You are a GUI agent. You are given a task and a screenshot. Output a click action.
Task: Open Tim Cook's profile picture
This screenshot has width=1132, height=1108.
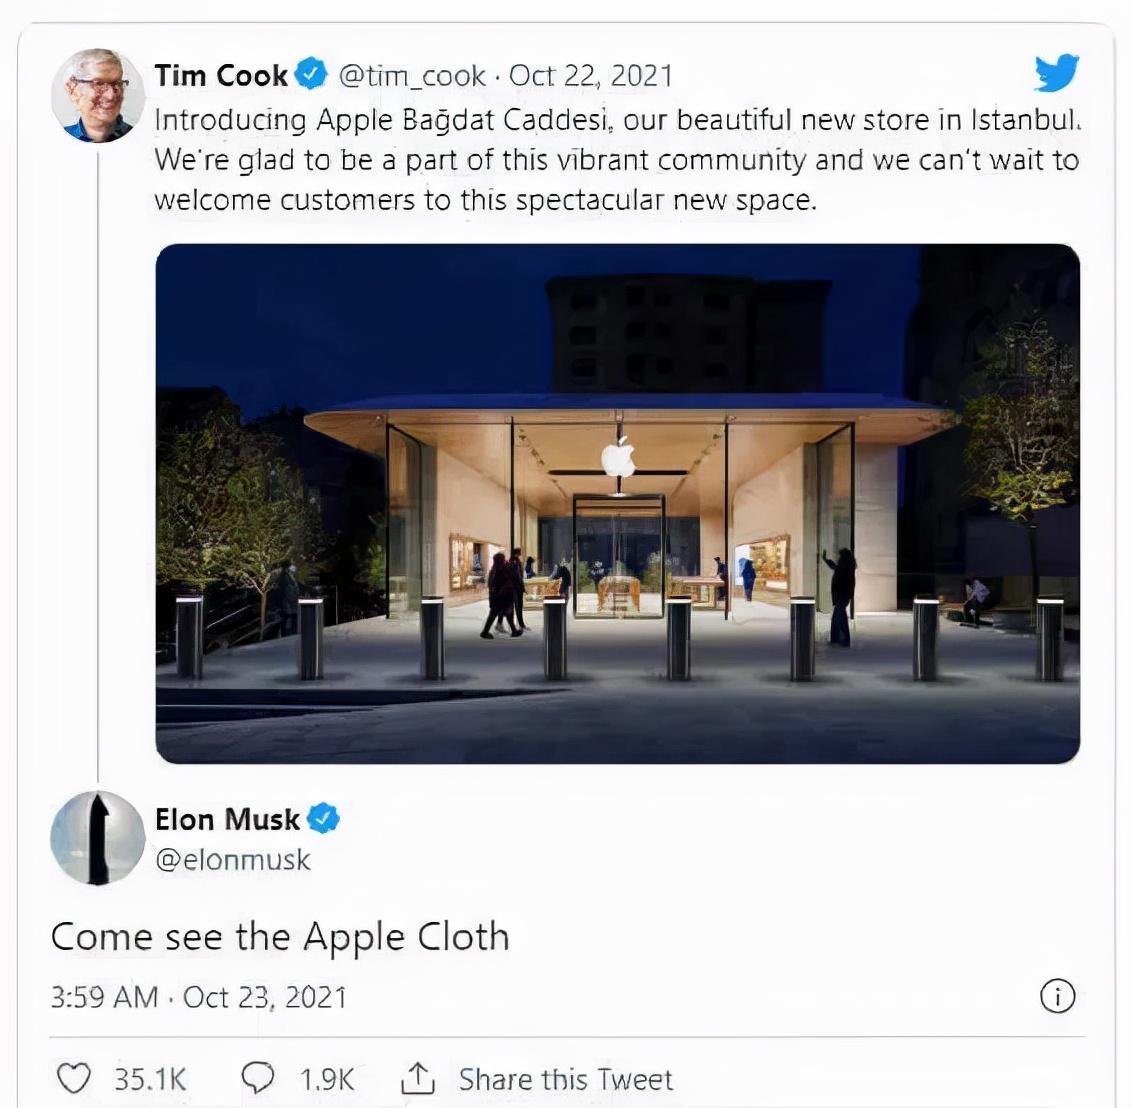click(x=97, y=96)
